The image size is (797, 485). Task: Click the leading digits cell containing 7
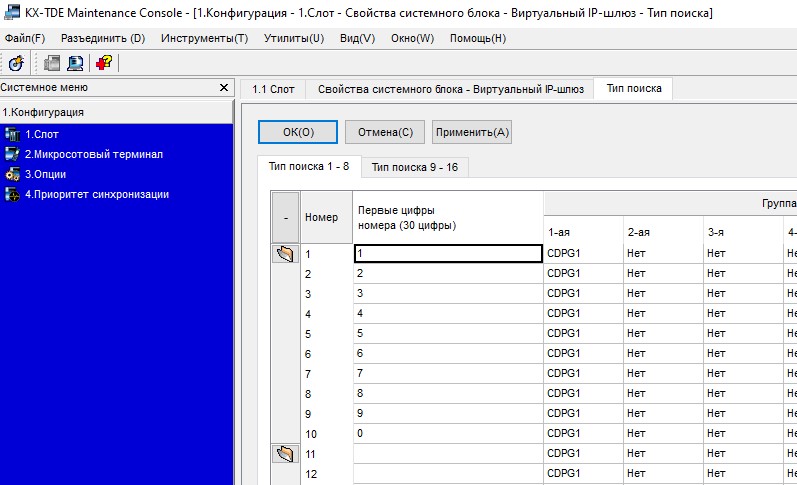(448, 374)
